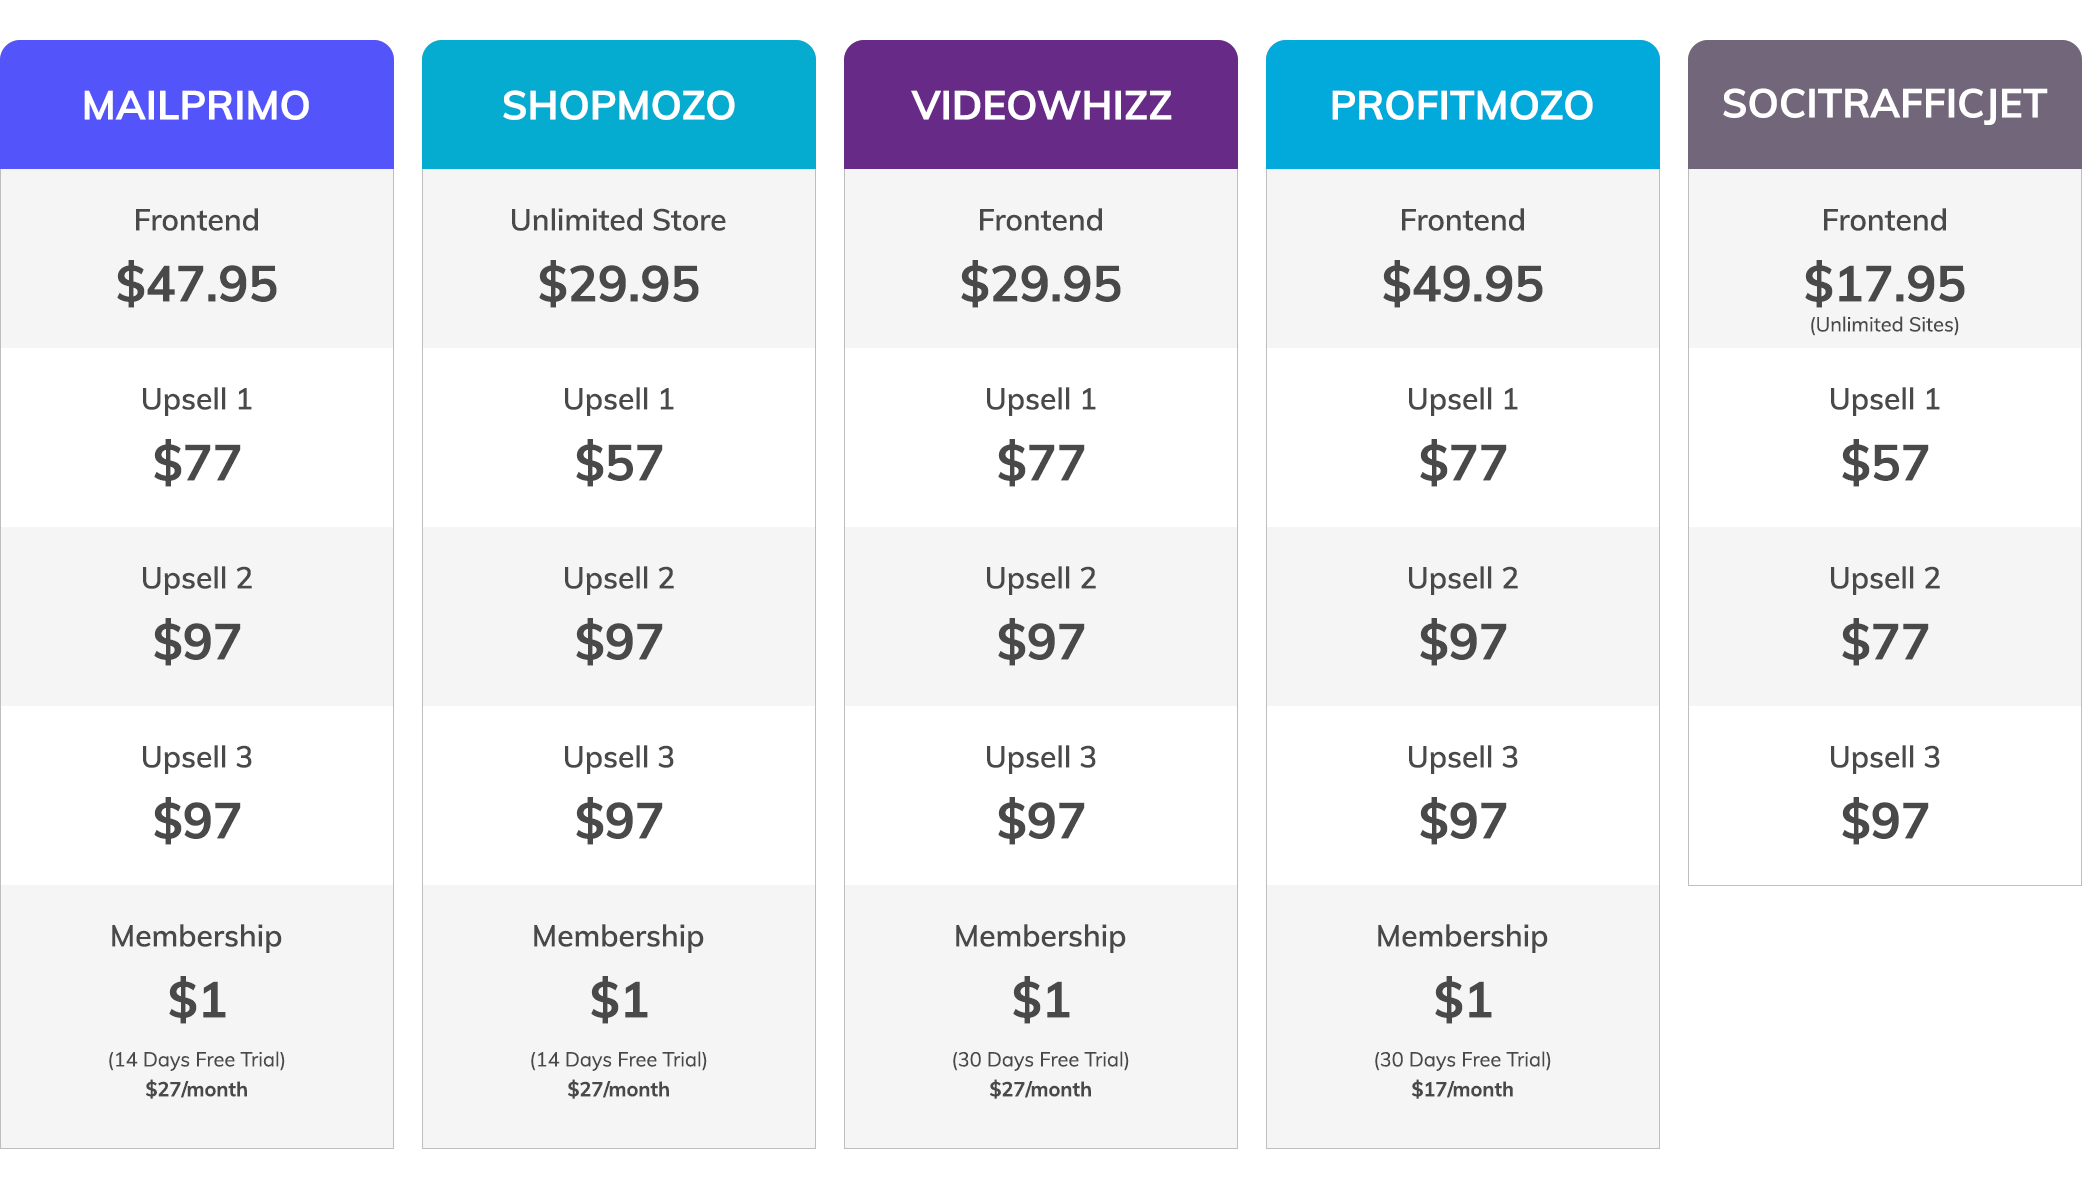
Task: Click ProfitMozo's Upsell 3 price $97
Action: tap(1462, 821)
